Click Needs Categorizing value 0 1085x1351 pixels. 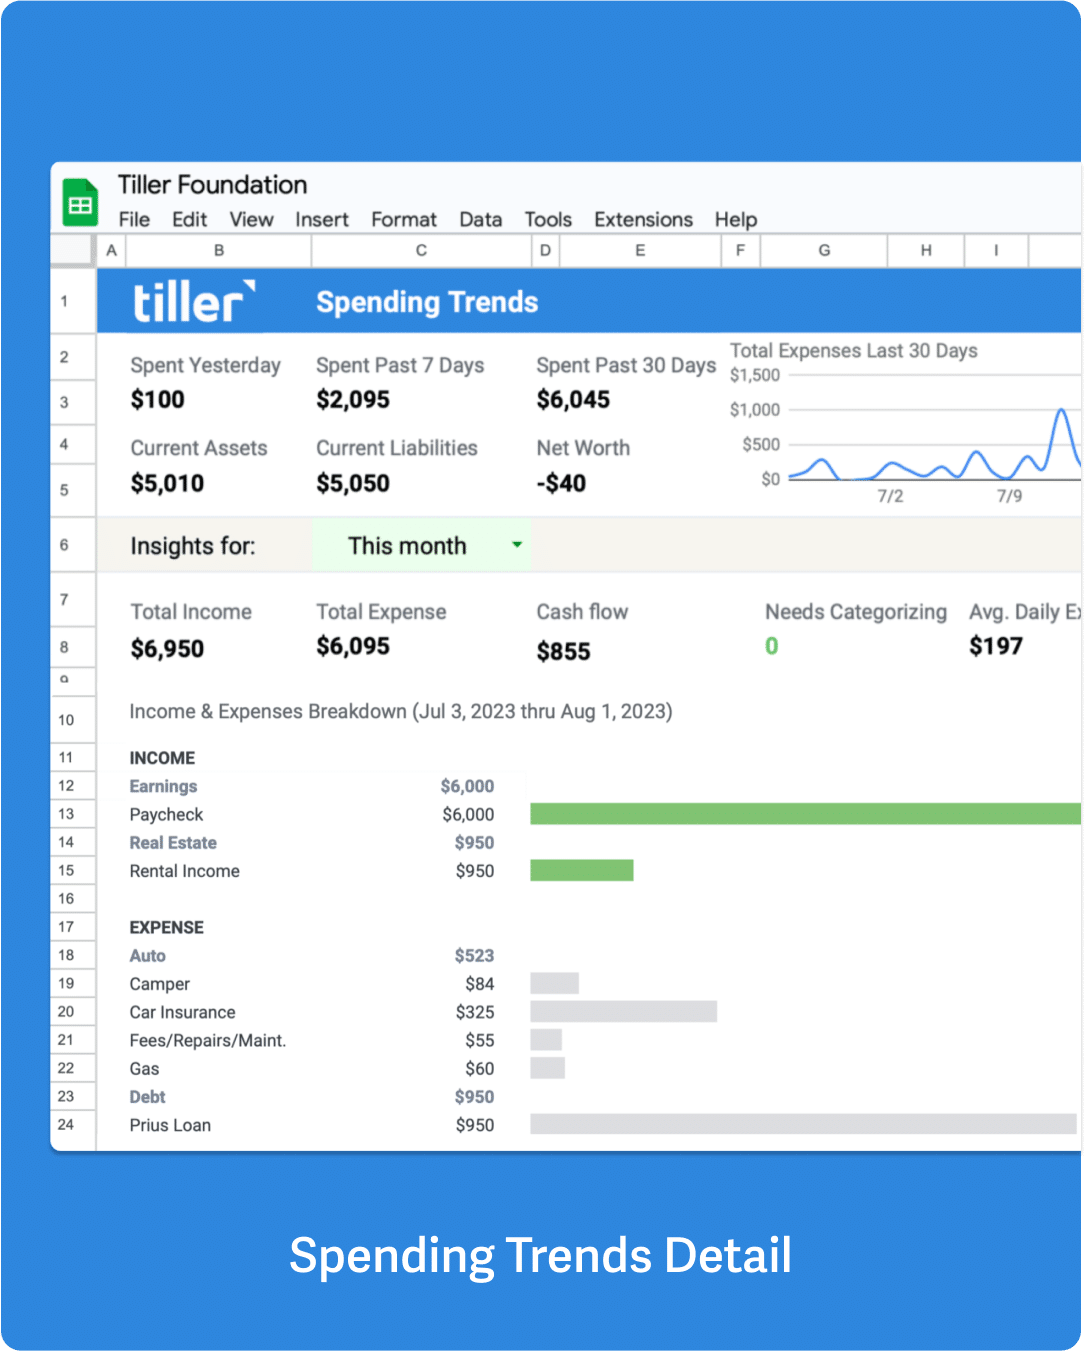[x=771, y=646]
